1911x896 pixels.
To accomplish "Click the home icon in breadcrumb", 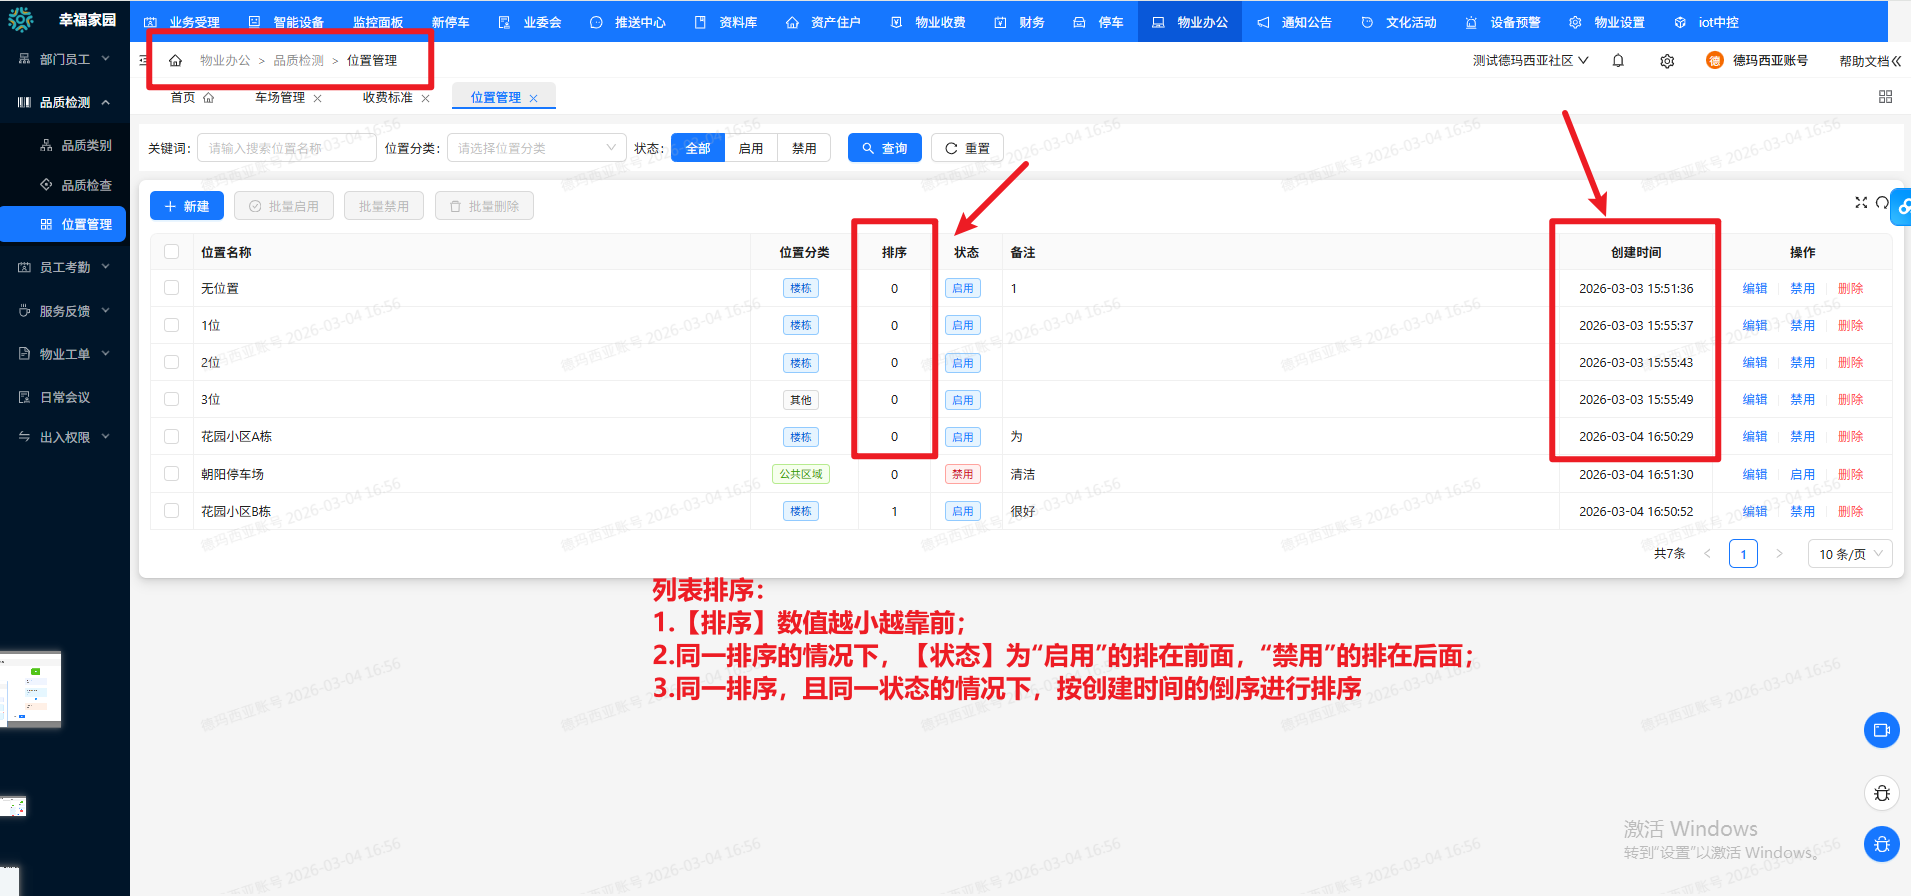I will pyautogui.click(x=175, y=61).
